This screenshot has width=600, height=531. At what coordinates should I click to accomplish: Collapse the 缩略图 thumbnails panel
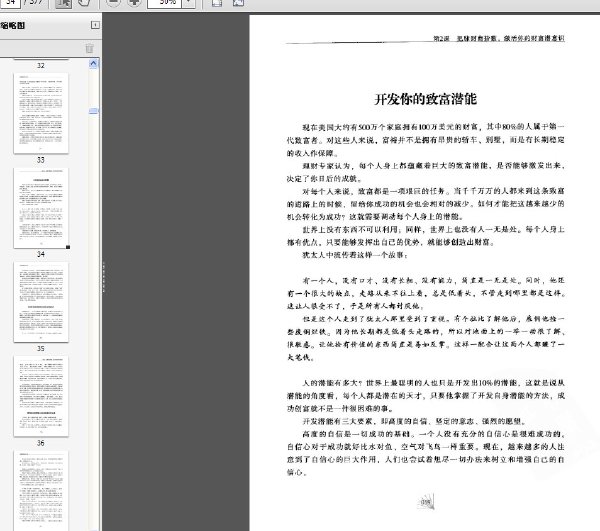pos(95,25)
